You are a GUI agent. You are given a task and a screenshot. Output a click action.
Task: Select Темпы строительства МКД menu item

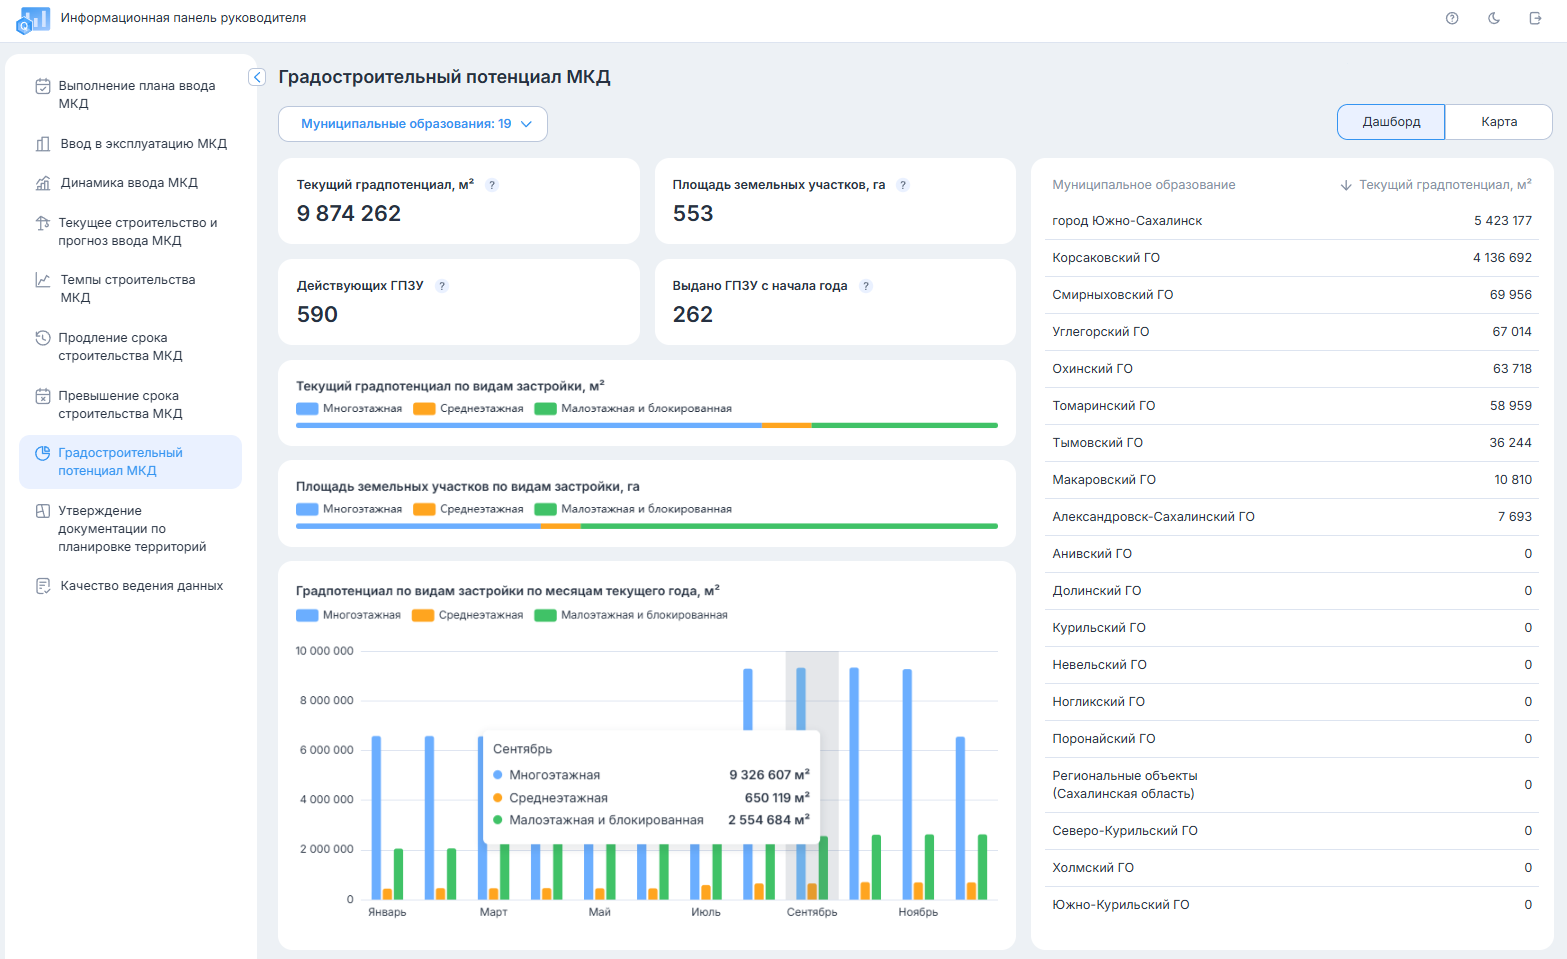pyautogui.click(x=130, y=289)
